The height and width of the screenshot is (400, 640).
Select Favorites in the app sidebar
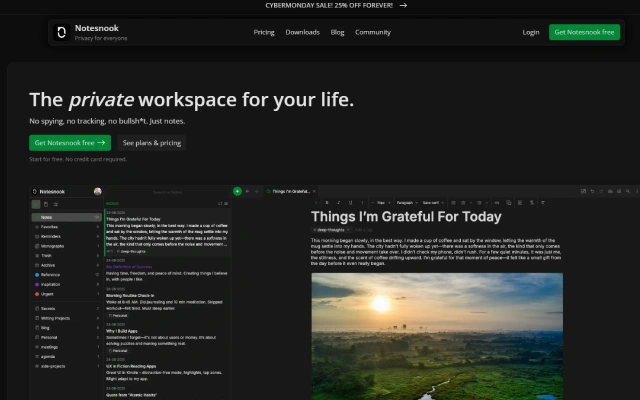click(66, 227)
